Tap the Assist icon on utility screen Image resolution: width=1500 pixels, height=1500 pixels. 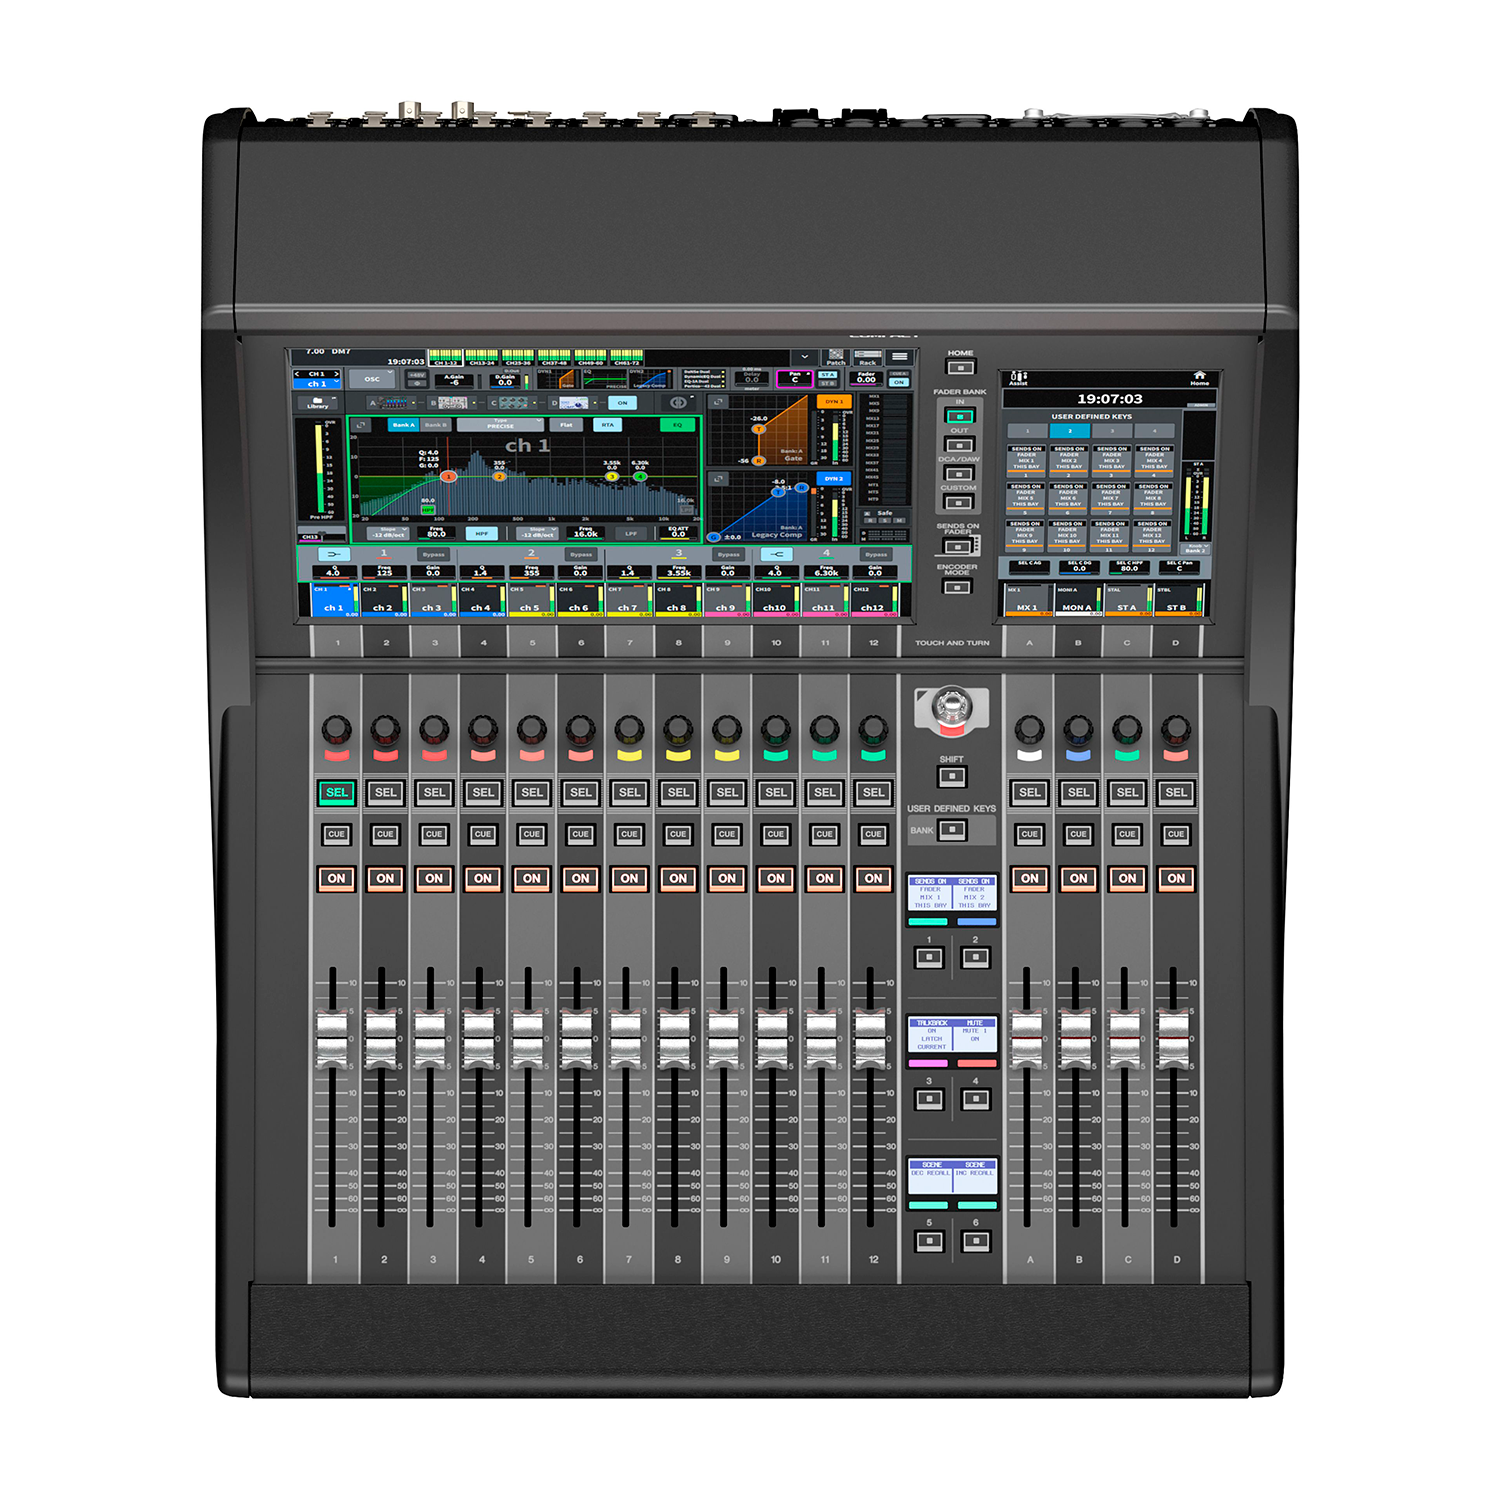[1018, 378]
